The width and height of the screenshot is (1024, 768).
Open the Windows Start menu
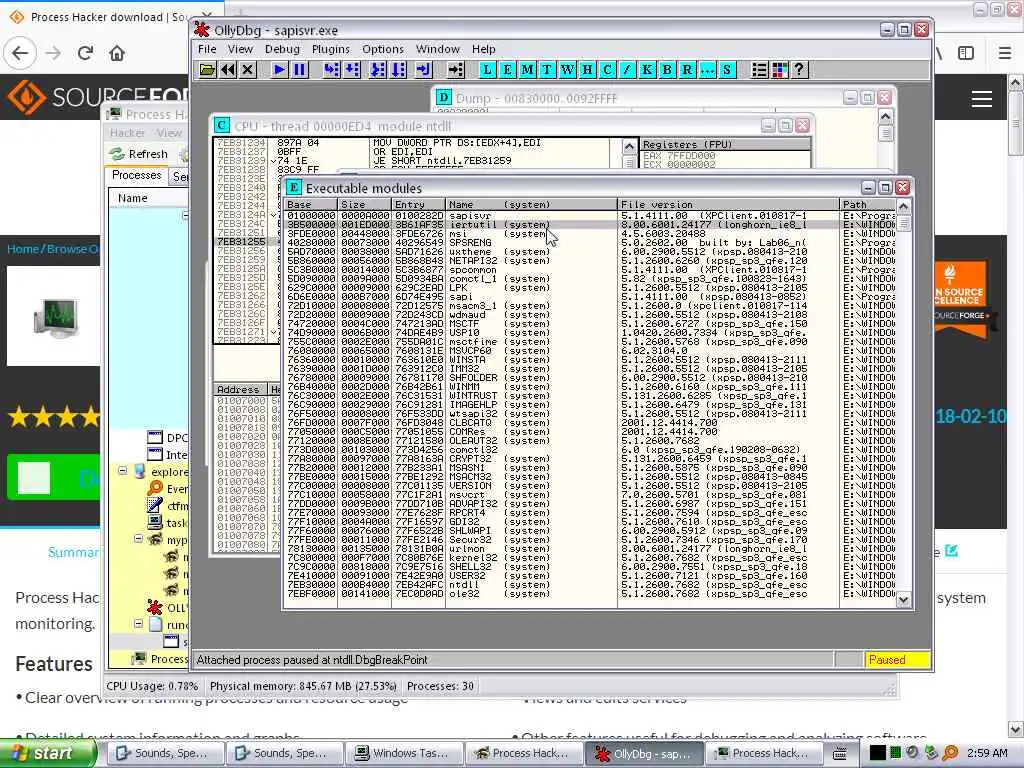point(46,753)
